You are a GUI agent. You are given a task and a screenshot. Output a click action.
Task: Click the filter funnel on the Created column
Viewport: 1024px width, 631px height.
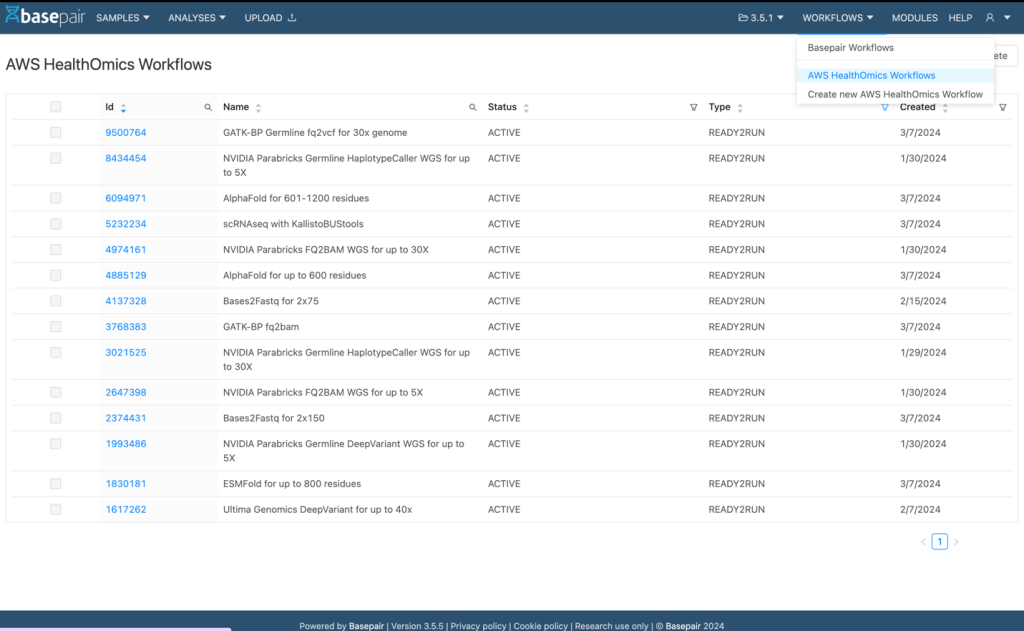tap(1002, 107)
